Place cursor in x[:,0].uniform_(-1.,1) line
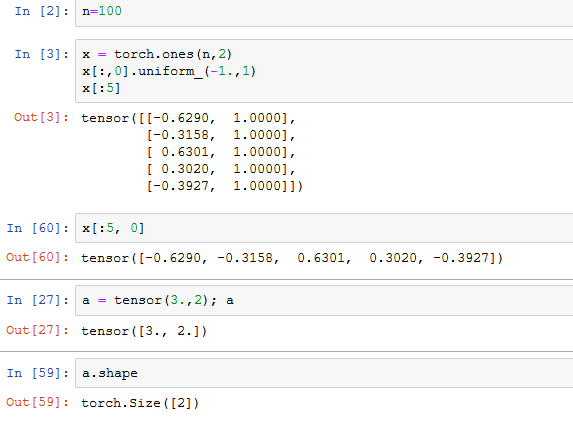573x427 pixels. tap(169, 71)
